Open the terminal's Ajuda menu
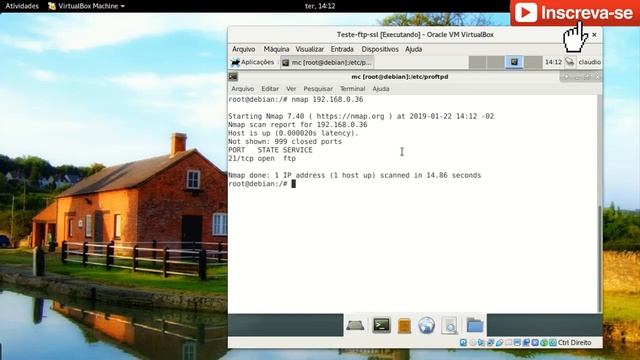 pos(381,89)
